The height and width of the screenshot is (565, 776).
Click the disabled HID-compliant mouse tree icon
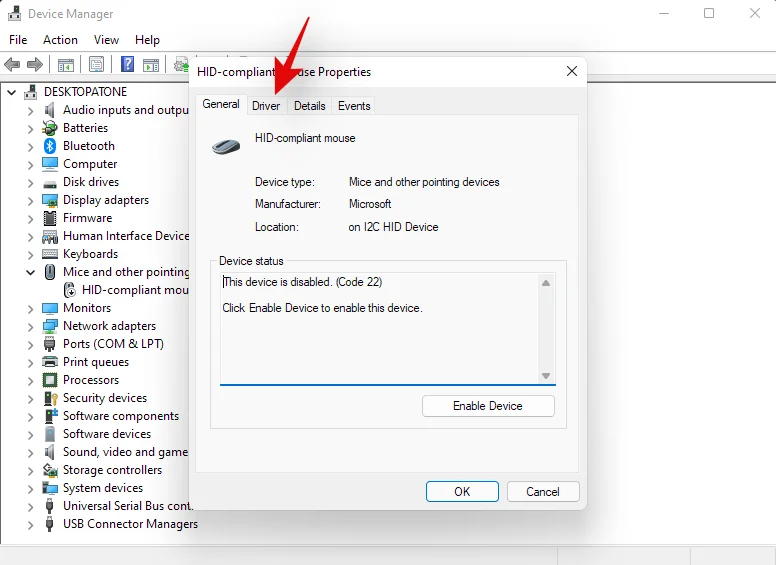point(70,290)
